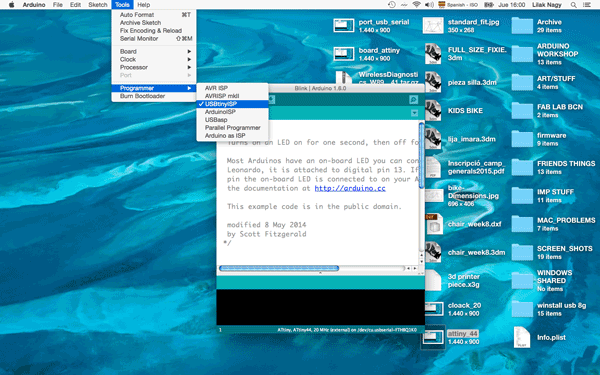Open the Sketch menu

(98, 5)
